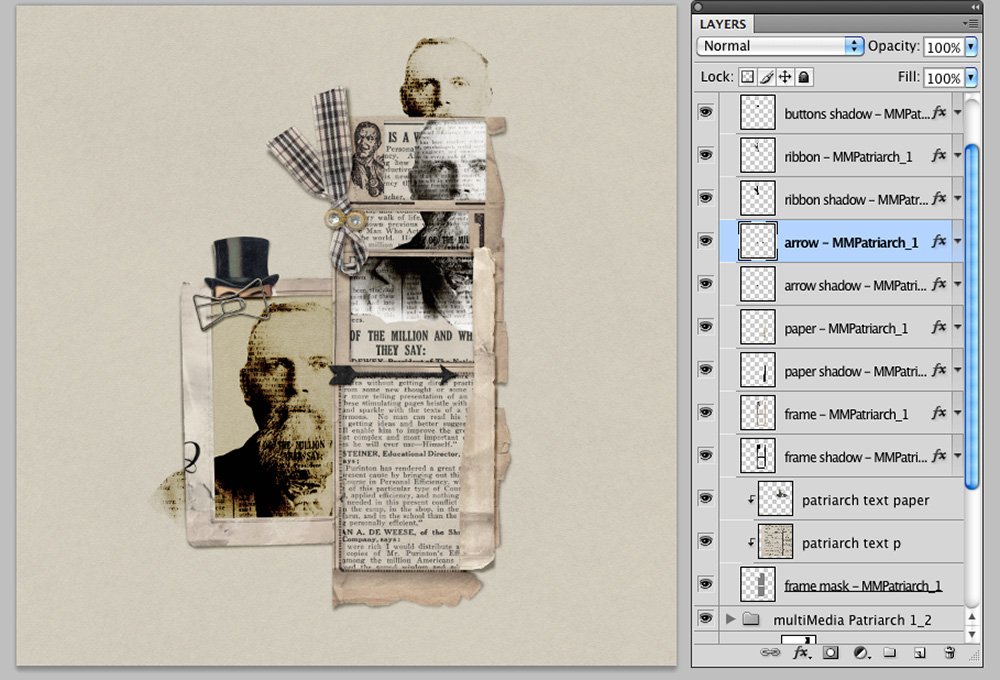This screenshot has height=680, width=1000.
Task: Select the LAYERS panel tab
Action: point(723,24)
